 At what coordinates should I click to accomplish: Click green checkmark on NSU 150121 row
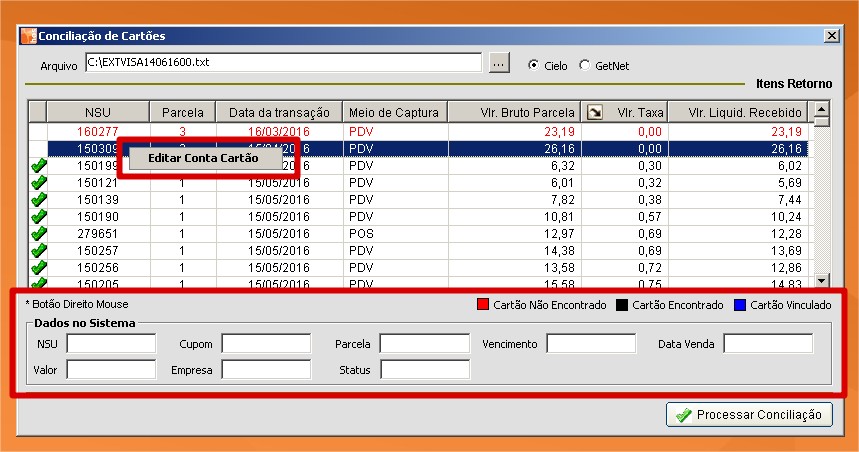(39, 183)
